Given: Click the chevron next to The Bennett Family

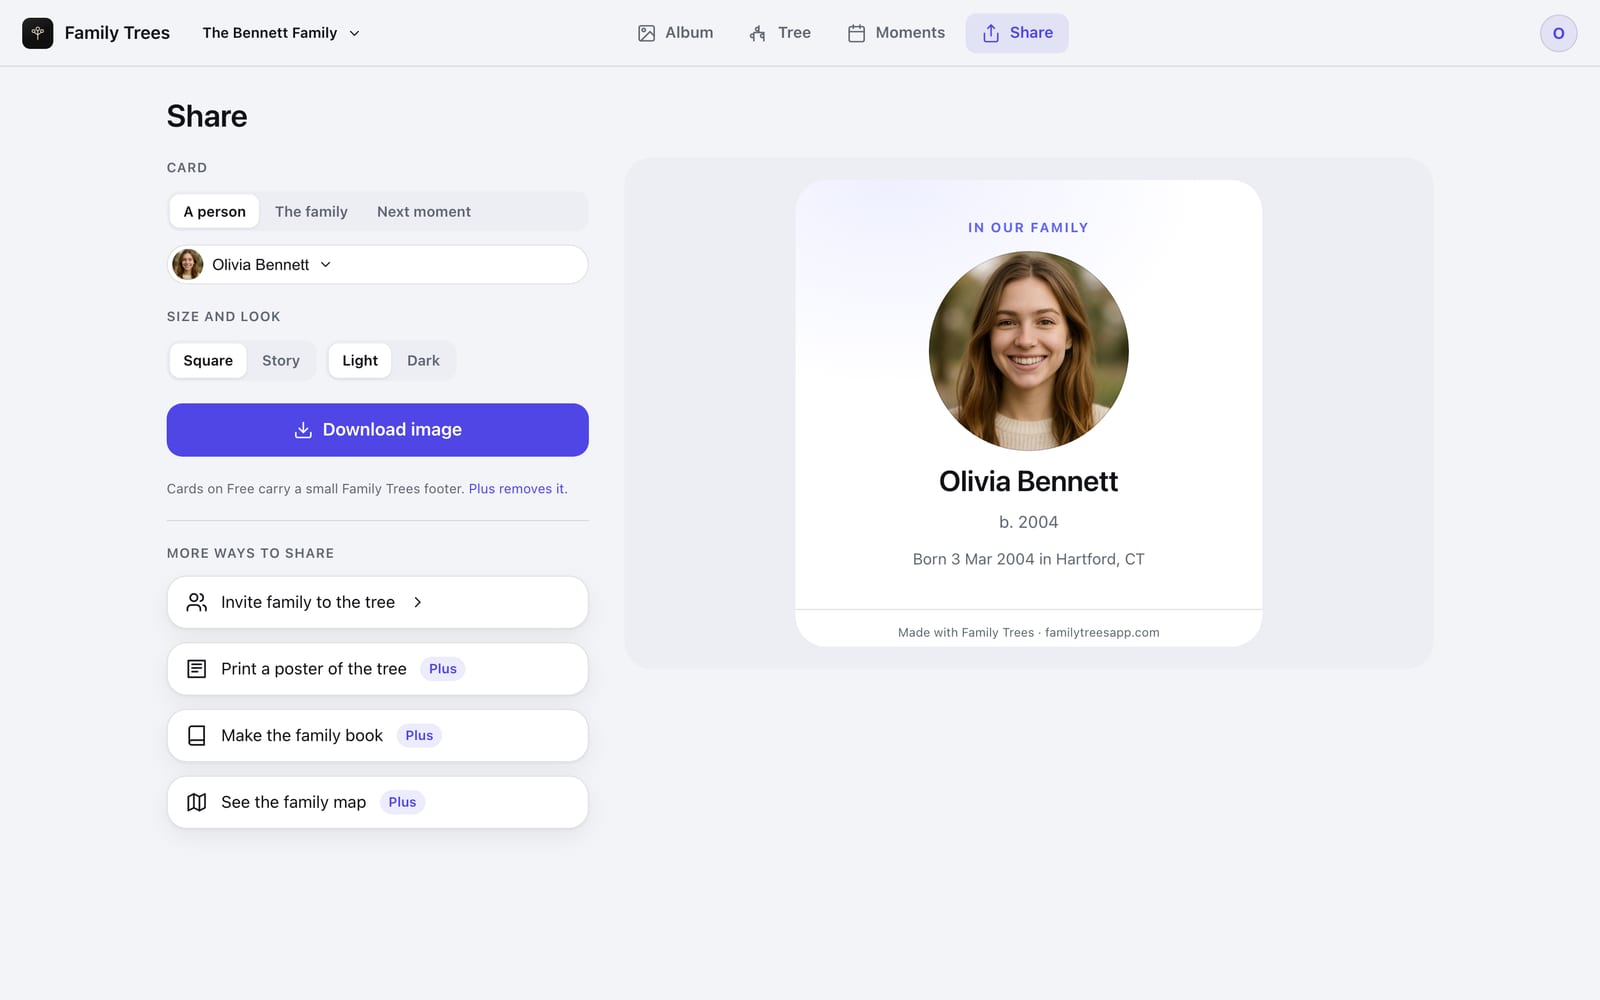Looking at the screenshot, I should click(x=354, y=33).
